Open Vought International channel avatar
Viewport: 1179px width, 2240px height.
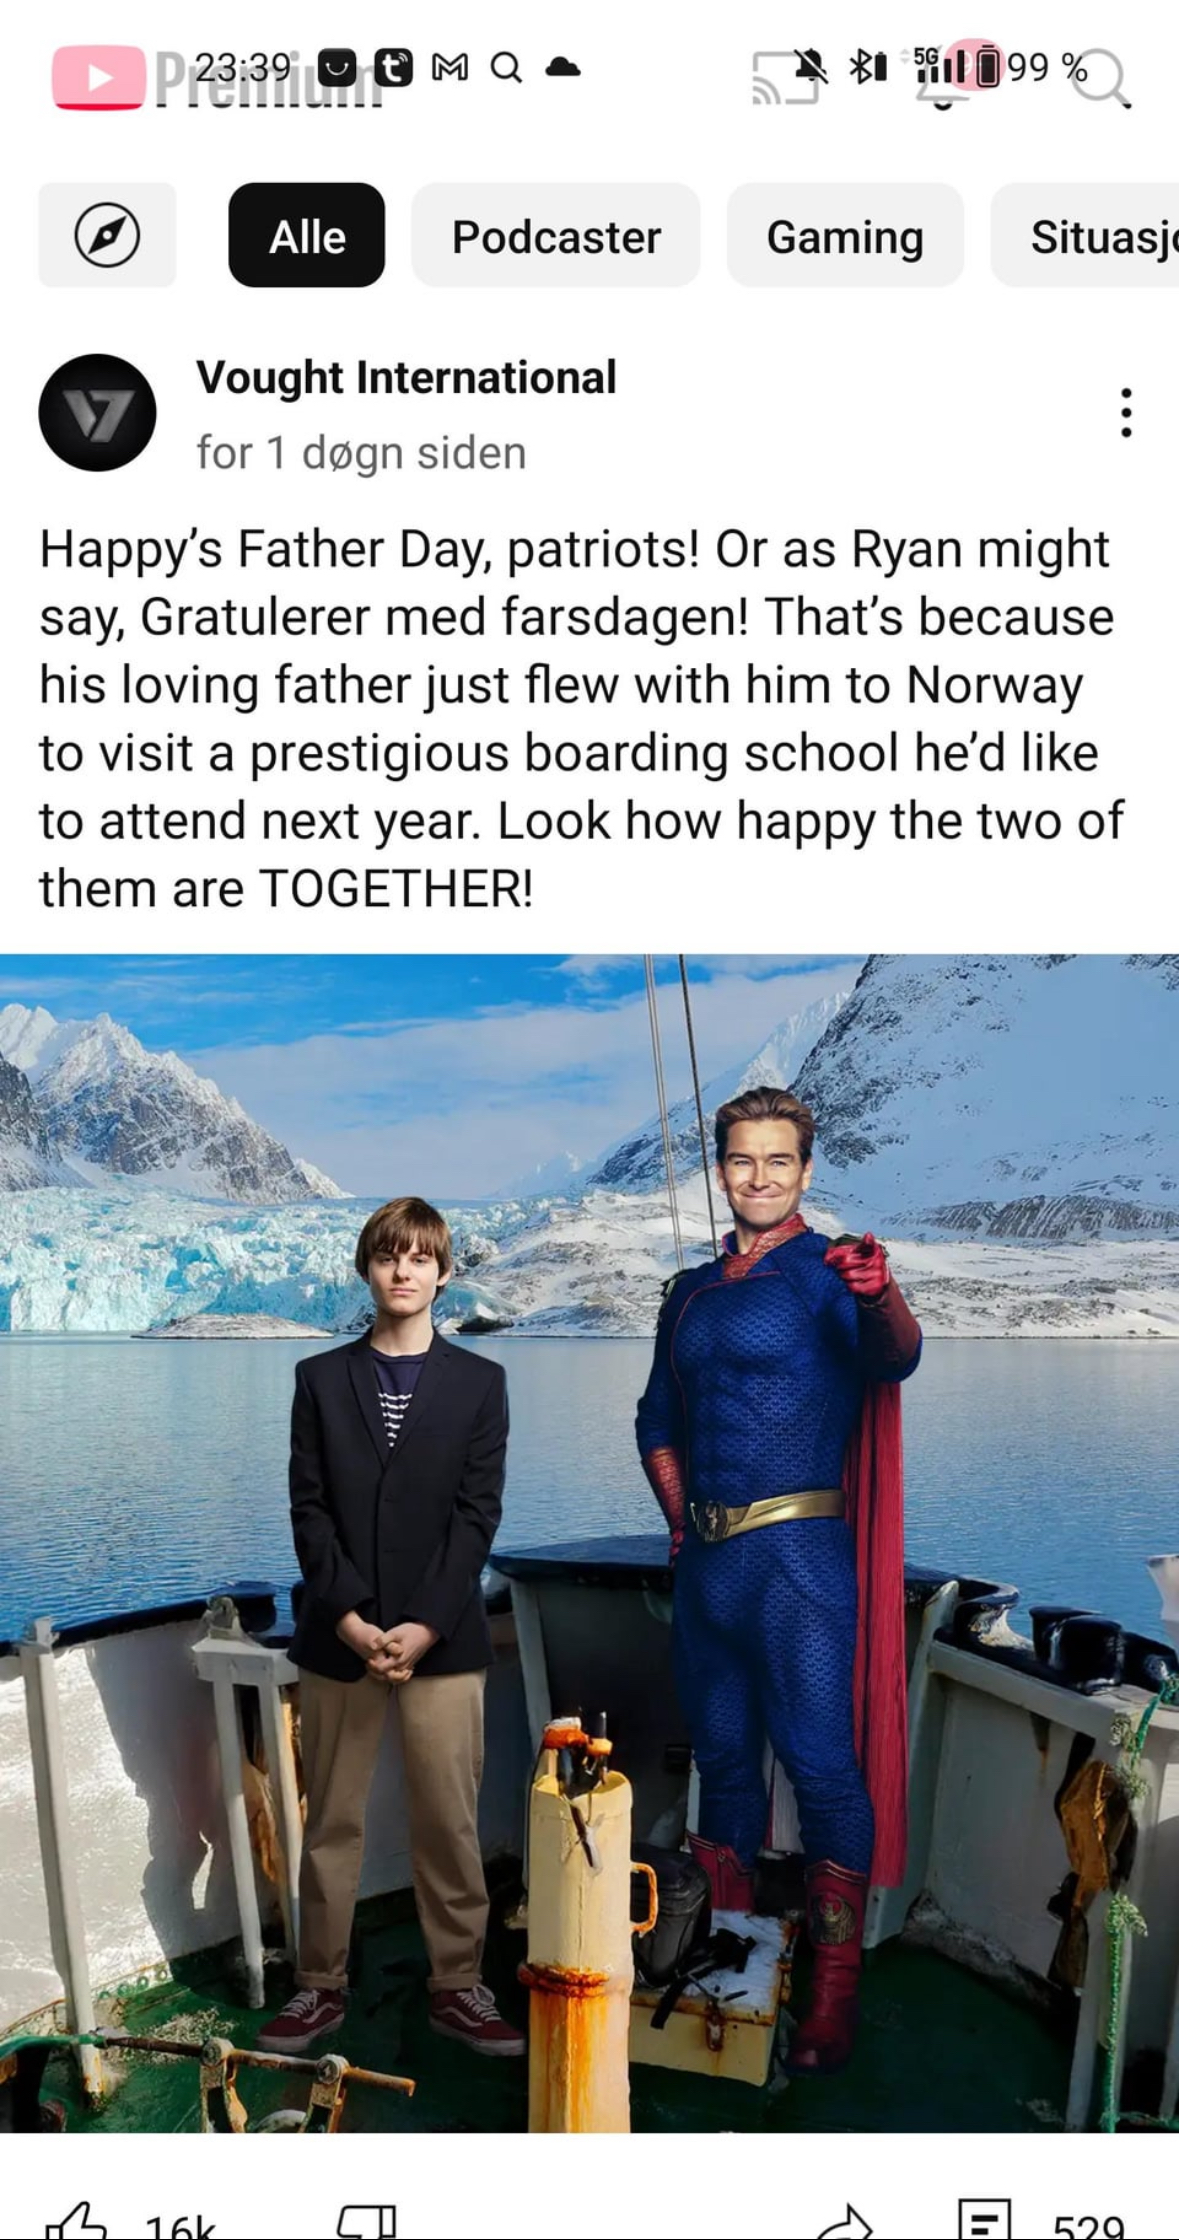(97, 412)
